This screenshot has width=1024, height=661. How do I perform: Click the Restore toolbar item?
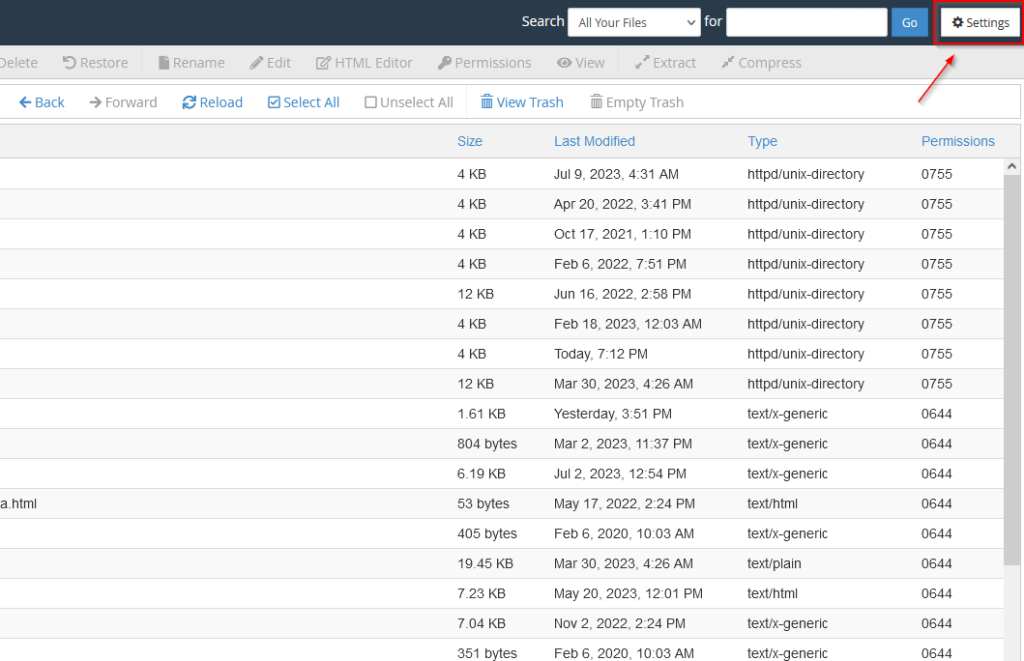point(95,63)
